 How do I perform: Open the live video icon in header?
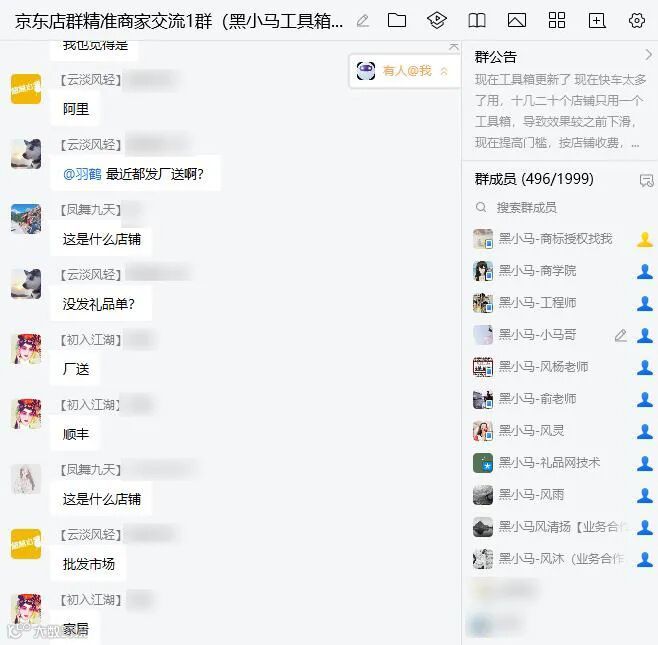tap(436, 20)
